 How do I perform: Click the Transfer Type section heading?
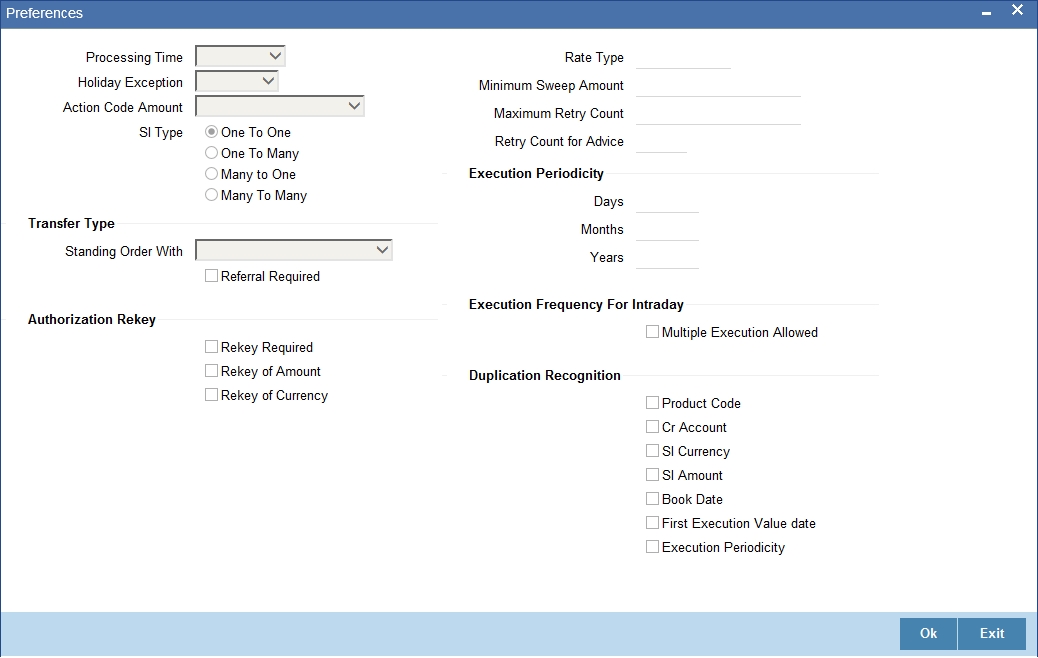coord(71,224)
